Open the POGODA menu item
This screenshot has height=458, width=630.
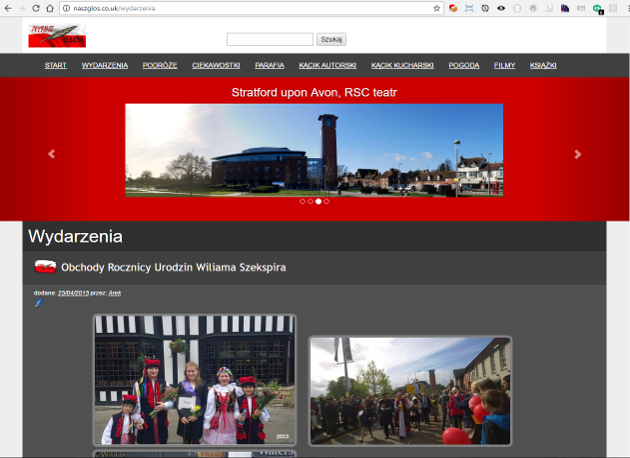pyautogui.click(x=464, y=65)
